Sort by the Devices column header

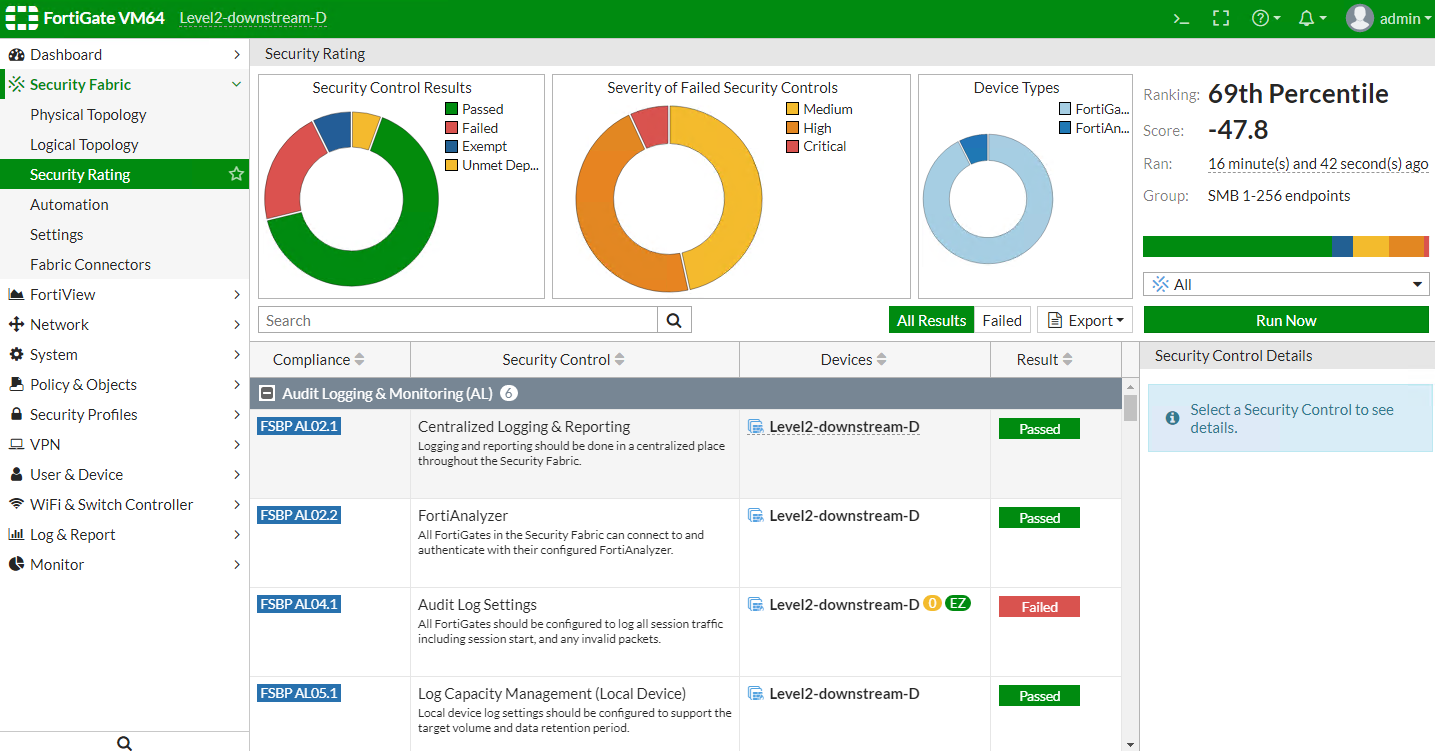tap(854, 360)
